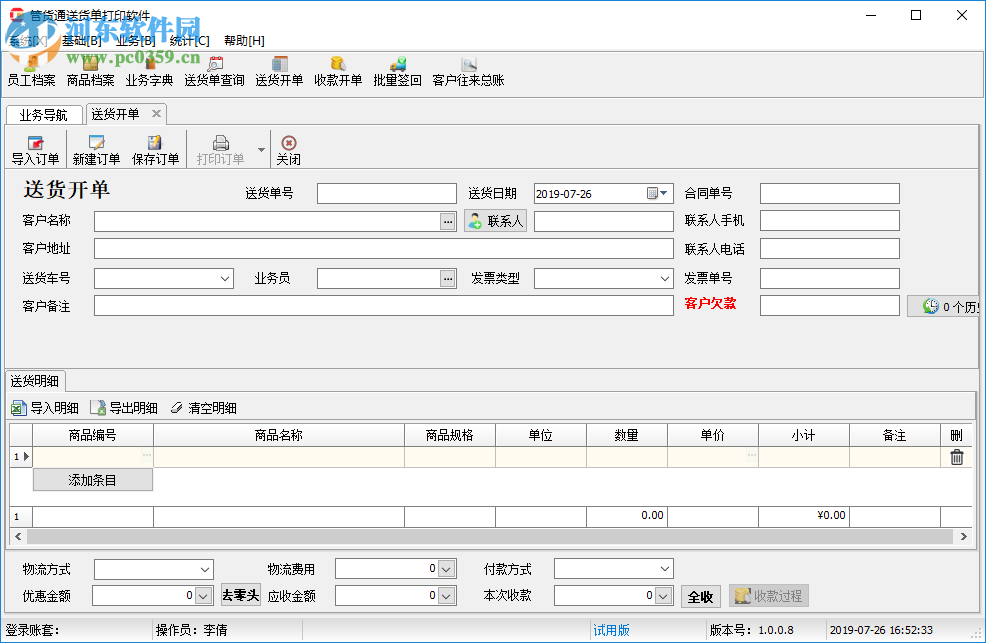
Task: Open the 送货车号 dropdown
Action: pos(224,278)
